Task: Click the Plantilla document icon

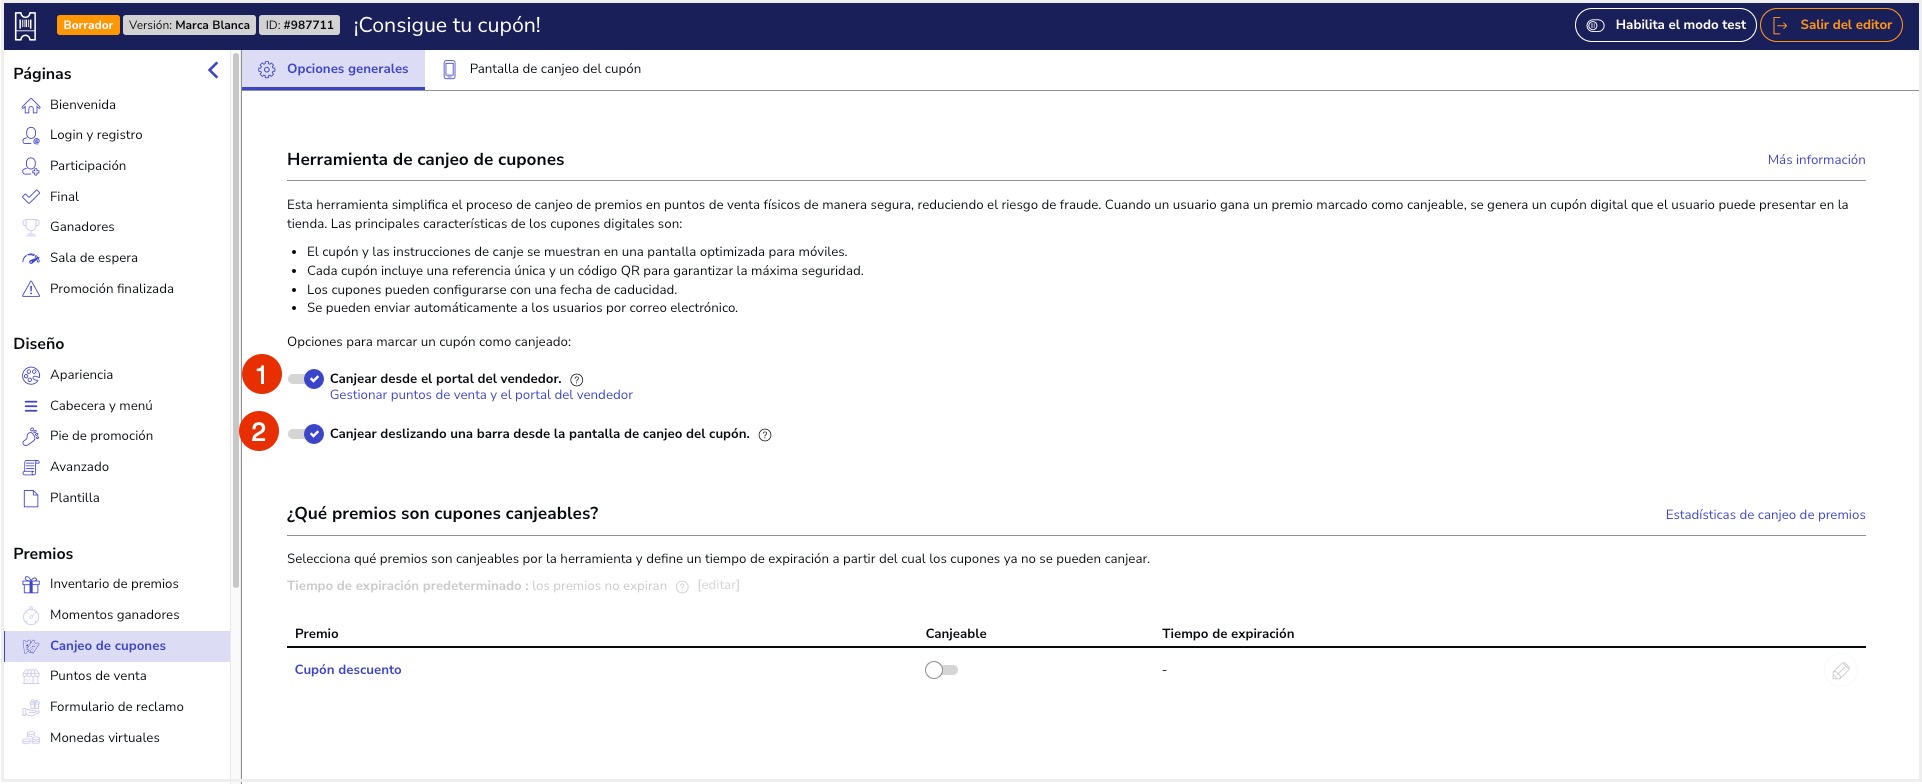Action: coord(31,498)
